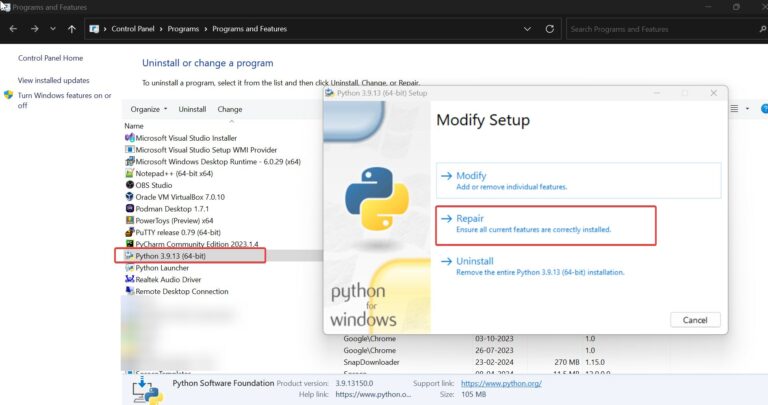Select PuTTY release 0.79 icon
768x405 pixels.
point(129,232)
